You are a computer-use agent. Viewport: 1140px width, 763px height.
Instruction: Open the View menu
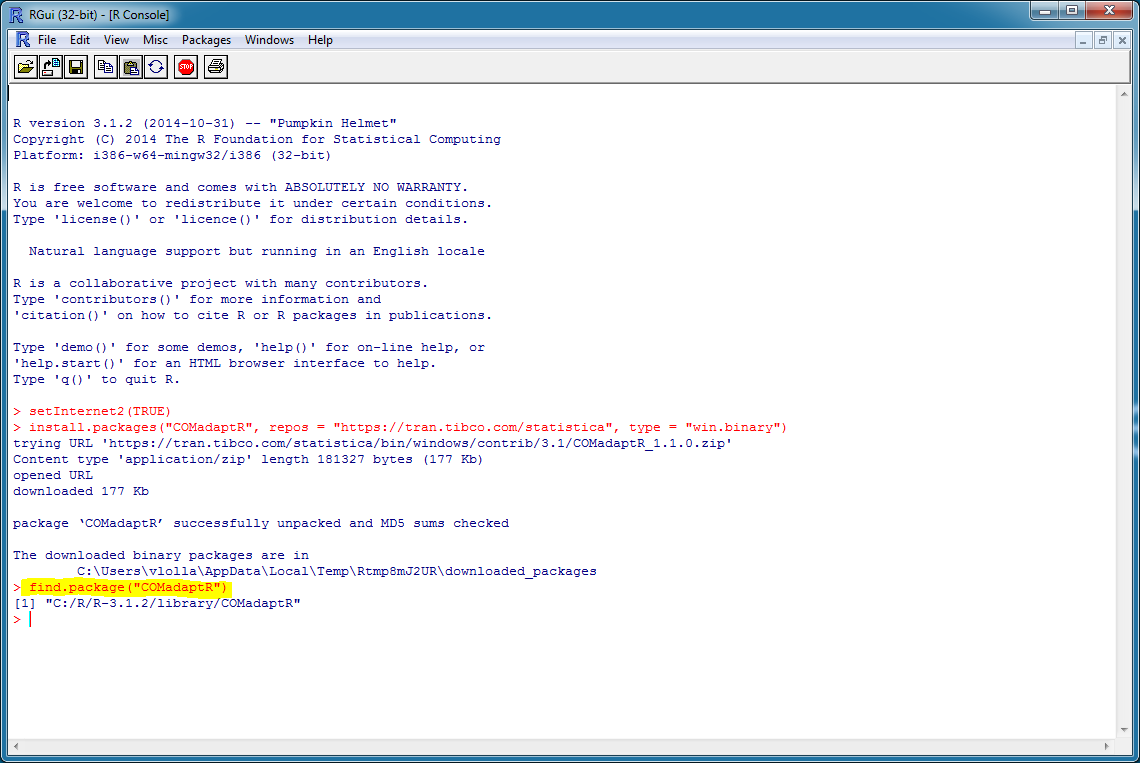click(x=116, y=40)
